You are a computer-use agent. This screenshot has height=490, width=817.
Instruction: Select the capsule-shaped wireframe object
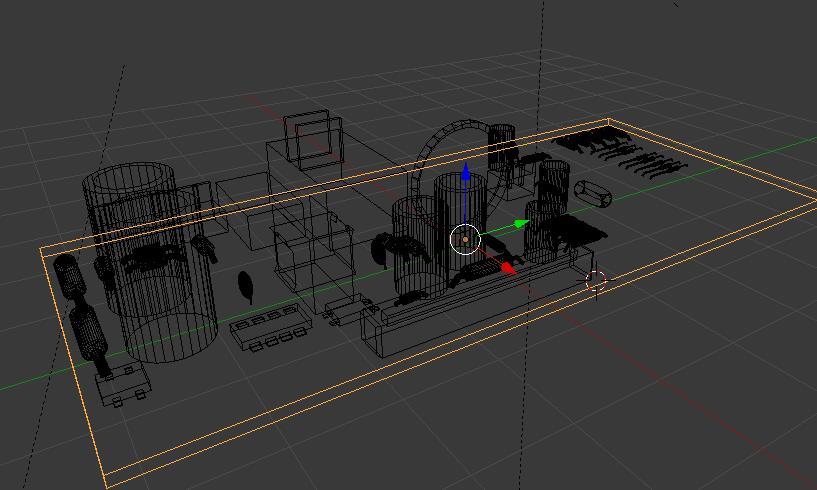(x=593, y=194)
